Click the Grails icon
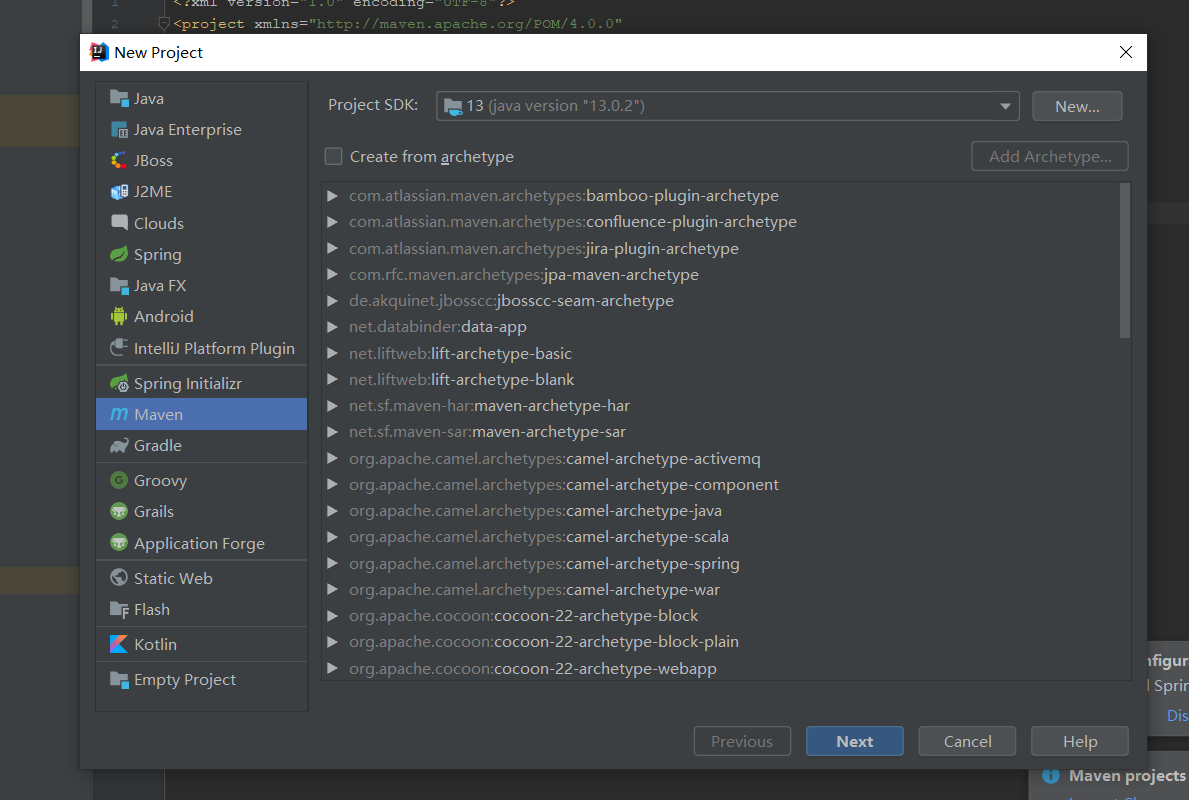Screen dimensions: 1189x800 119,512
